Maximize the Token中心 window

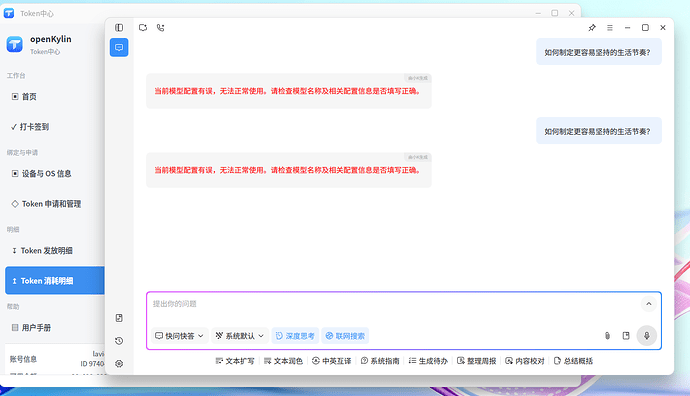pos(554,13)
